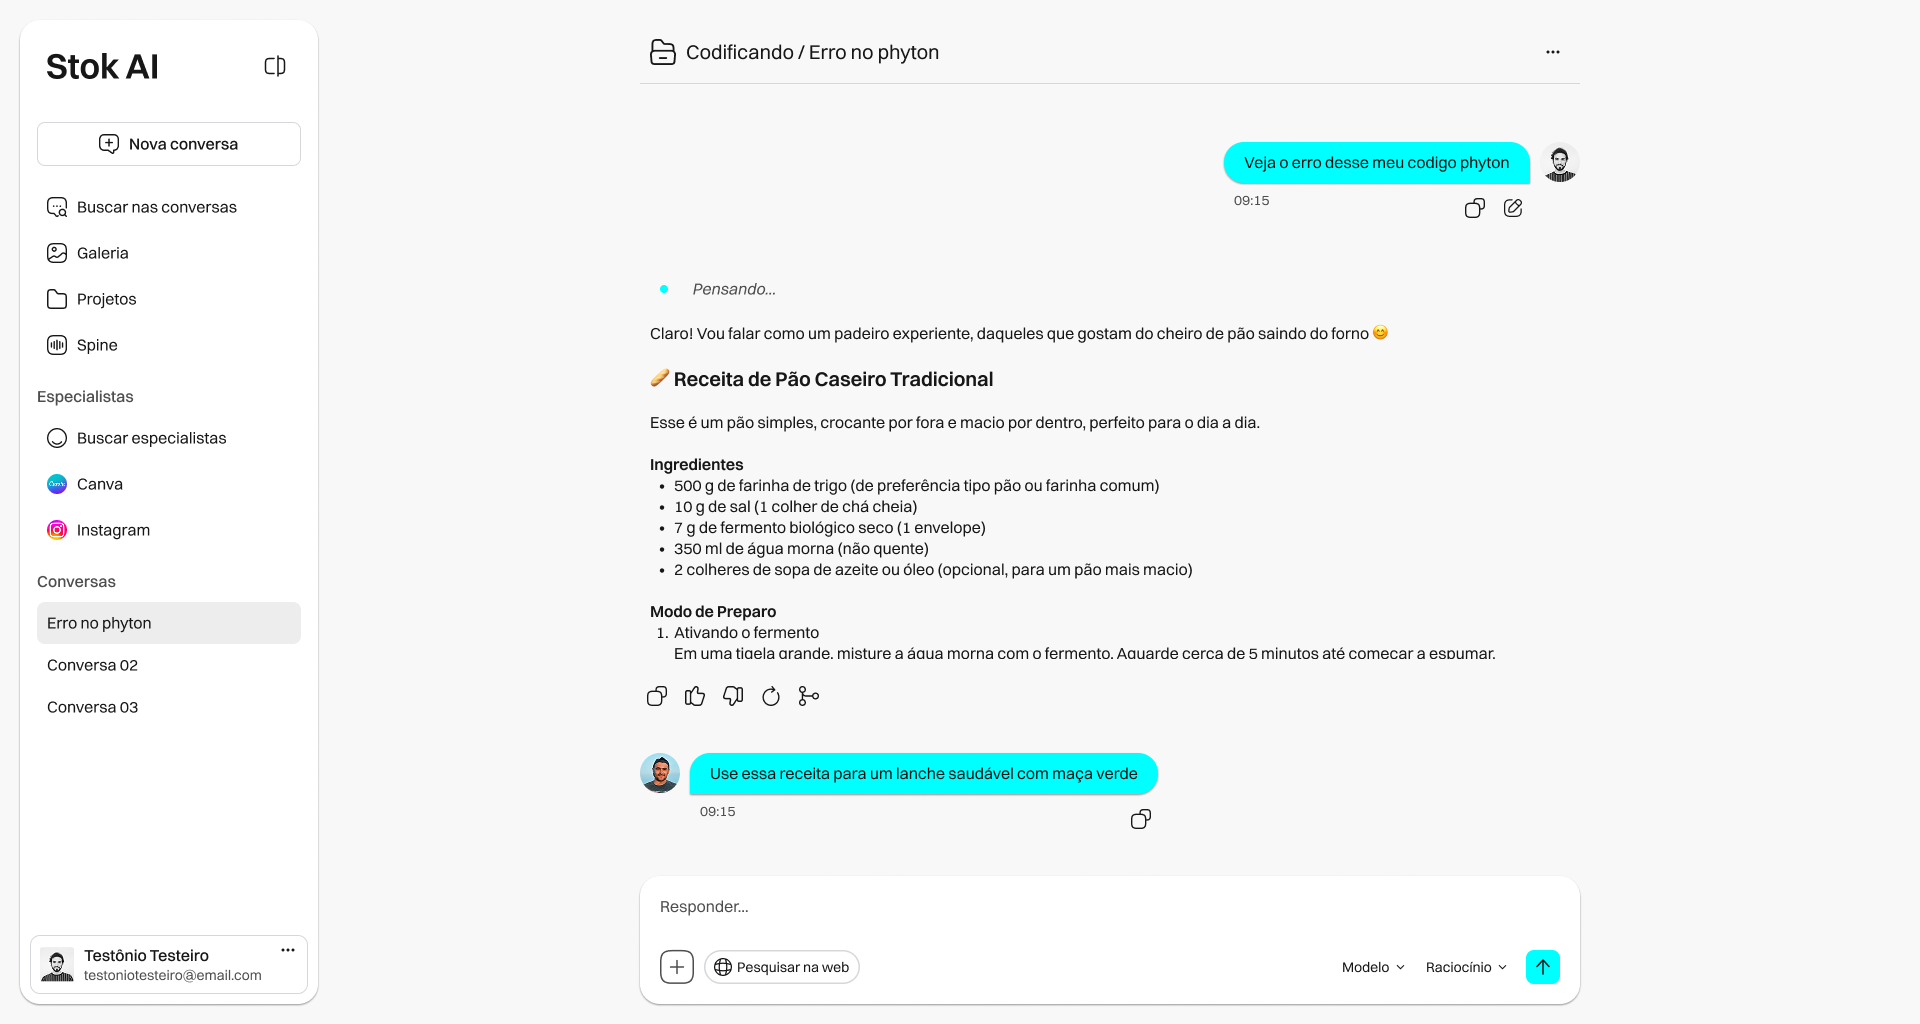The width and height of the screenshot is (1920, 1024).
Task: Give the response a thumbs down
Action: click(x=732, y=696)
